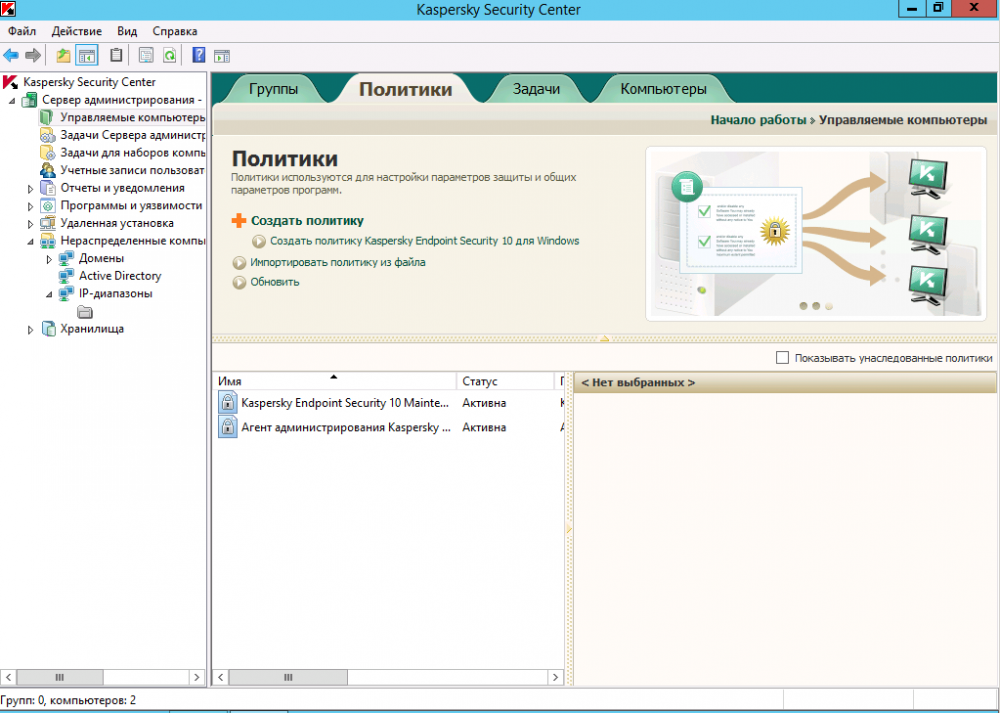This screenshot has width=1000, height=713.
Task: Expand the Домены node
Action: [x=49, y=260]
